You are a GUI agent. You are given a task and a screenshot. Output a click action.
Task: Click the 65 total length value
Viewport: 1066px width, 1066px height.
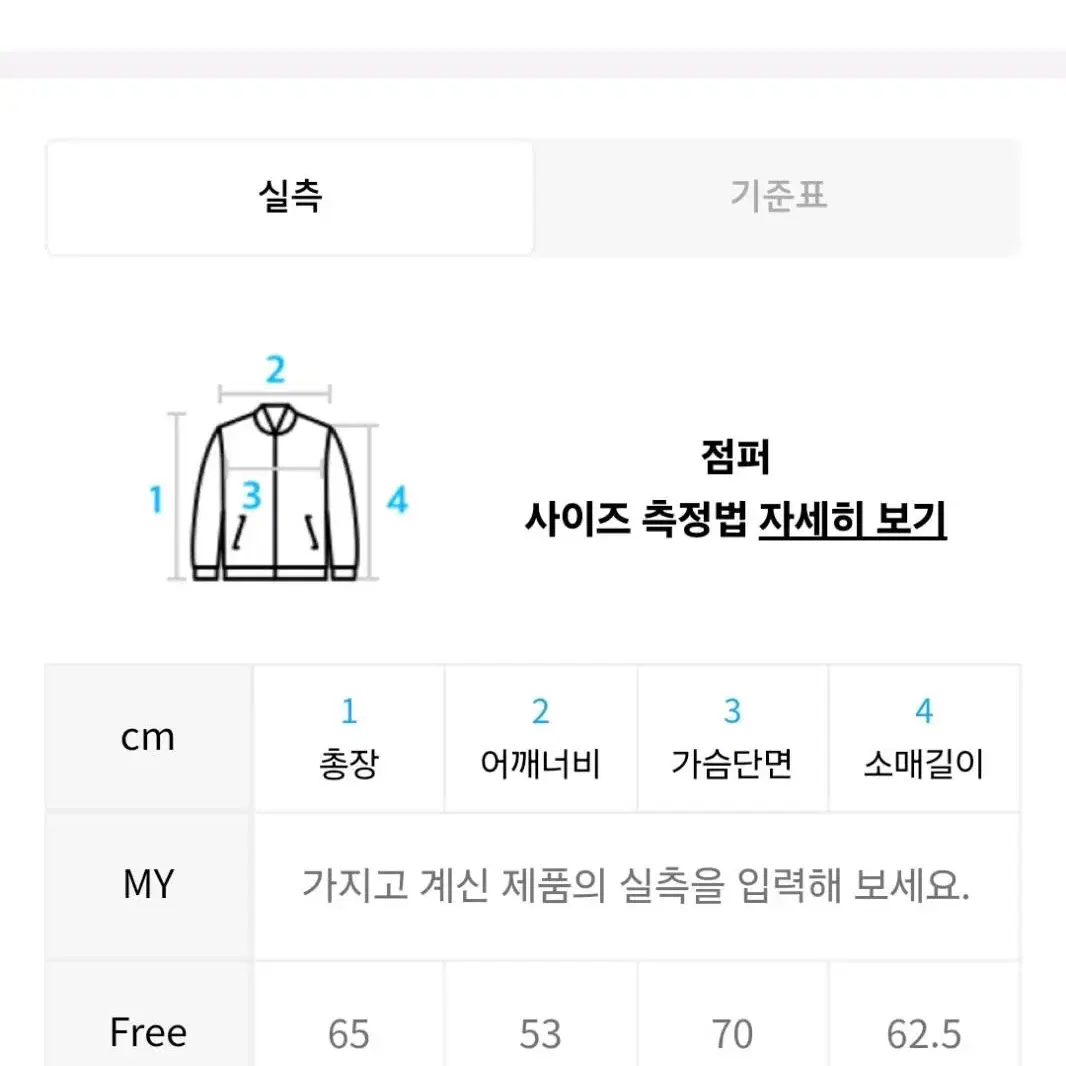tap(349, 1034)
